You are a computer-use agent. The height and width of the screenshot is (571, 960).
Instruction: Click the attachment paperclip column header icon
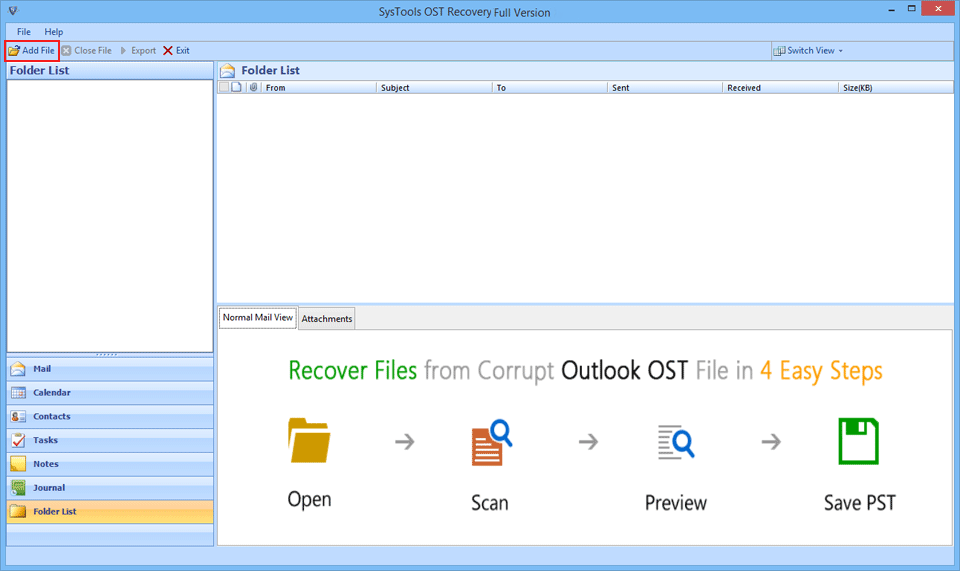pos(253,88)
